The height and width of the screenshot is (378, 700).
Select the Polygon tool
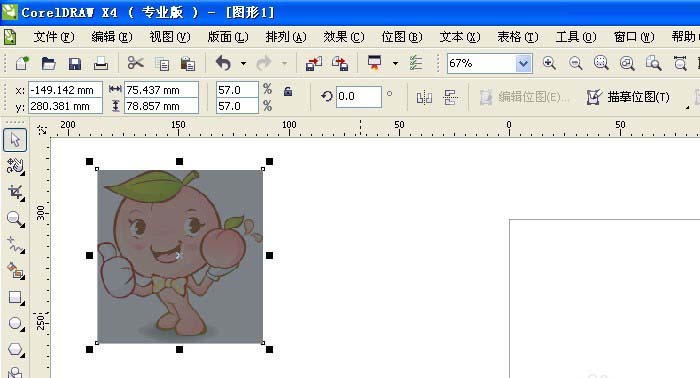(15, 349)
